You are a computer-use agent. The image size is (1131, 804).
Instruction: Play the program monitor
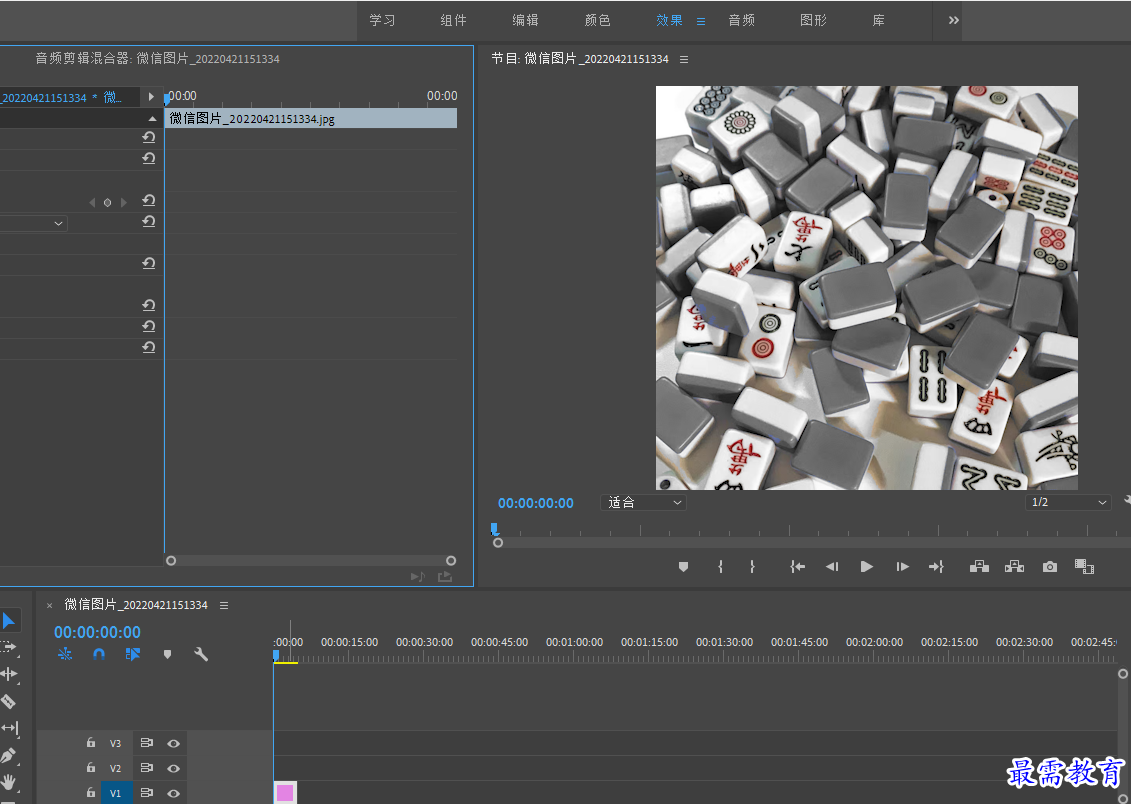(x=867, y=567)
